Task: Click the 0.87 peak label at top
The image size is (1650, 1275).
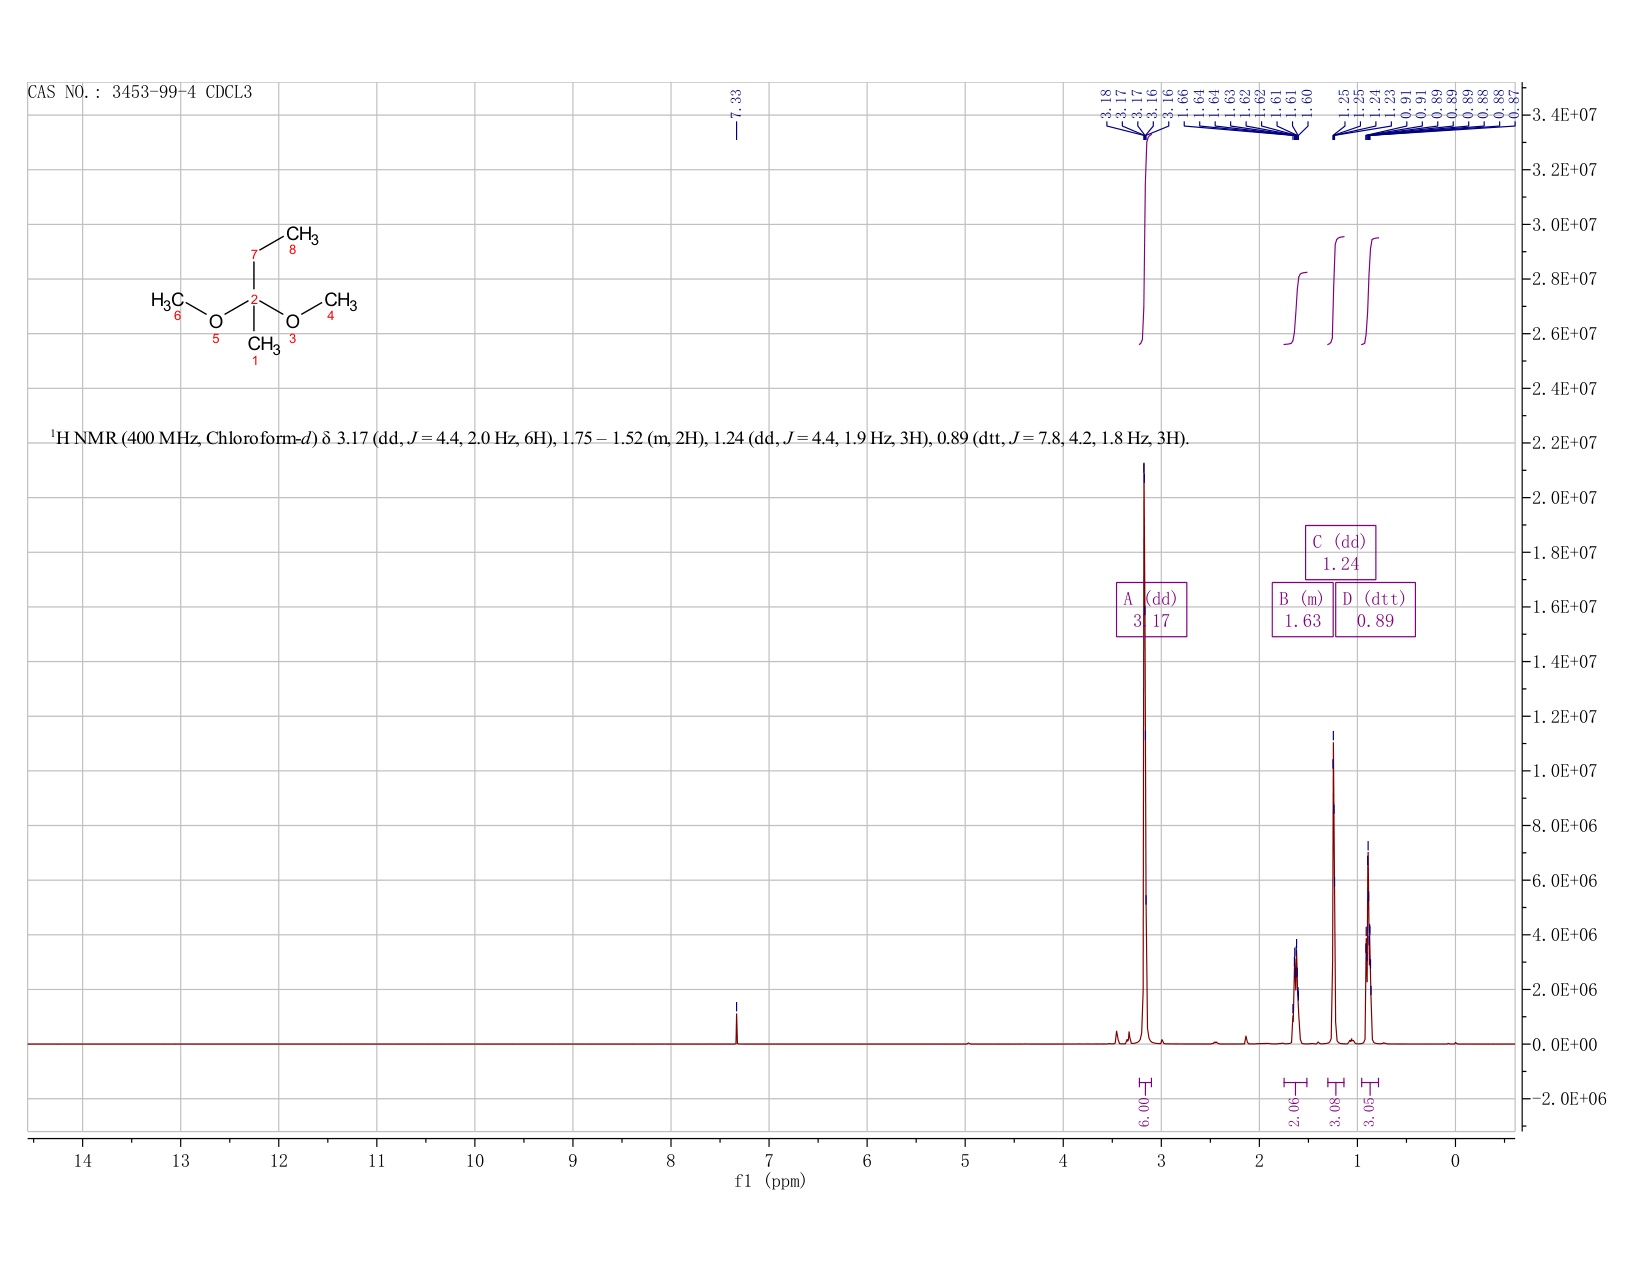Action: pos(1514,104)
